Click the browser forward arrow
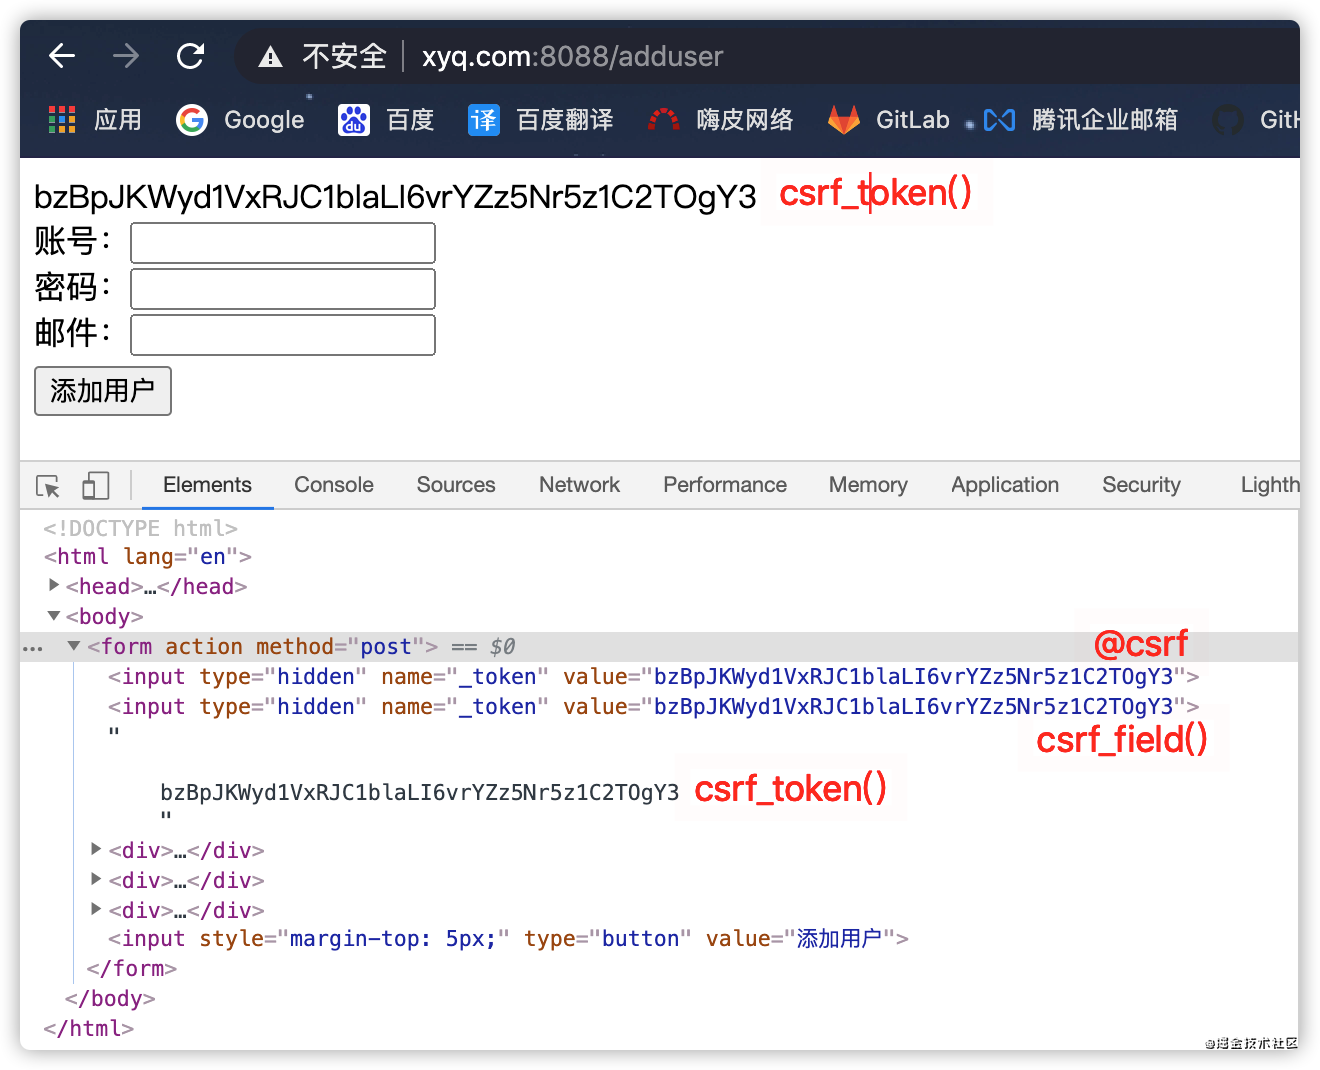 tap(126, 56)
